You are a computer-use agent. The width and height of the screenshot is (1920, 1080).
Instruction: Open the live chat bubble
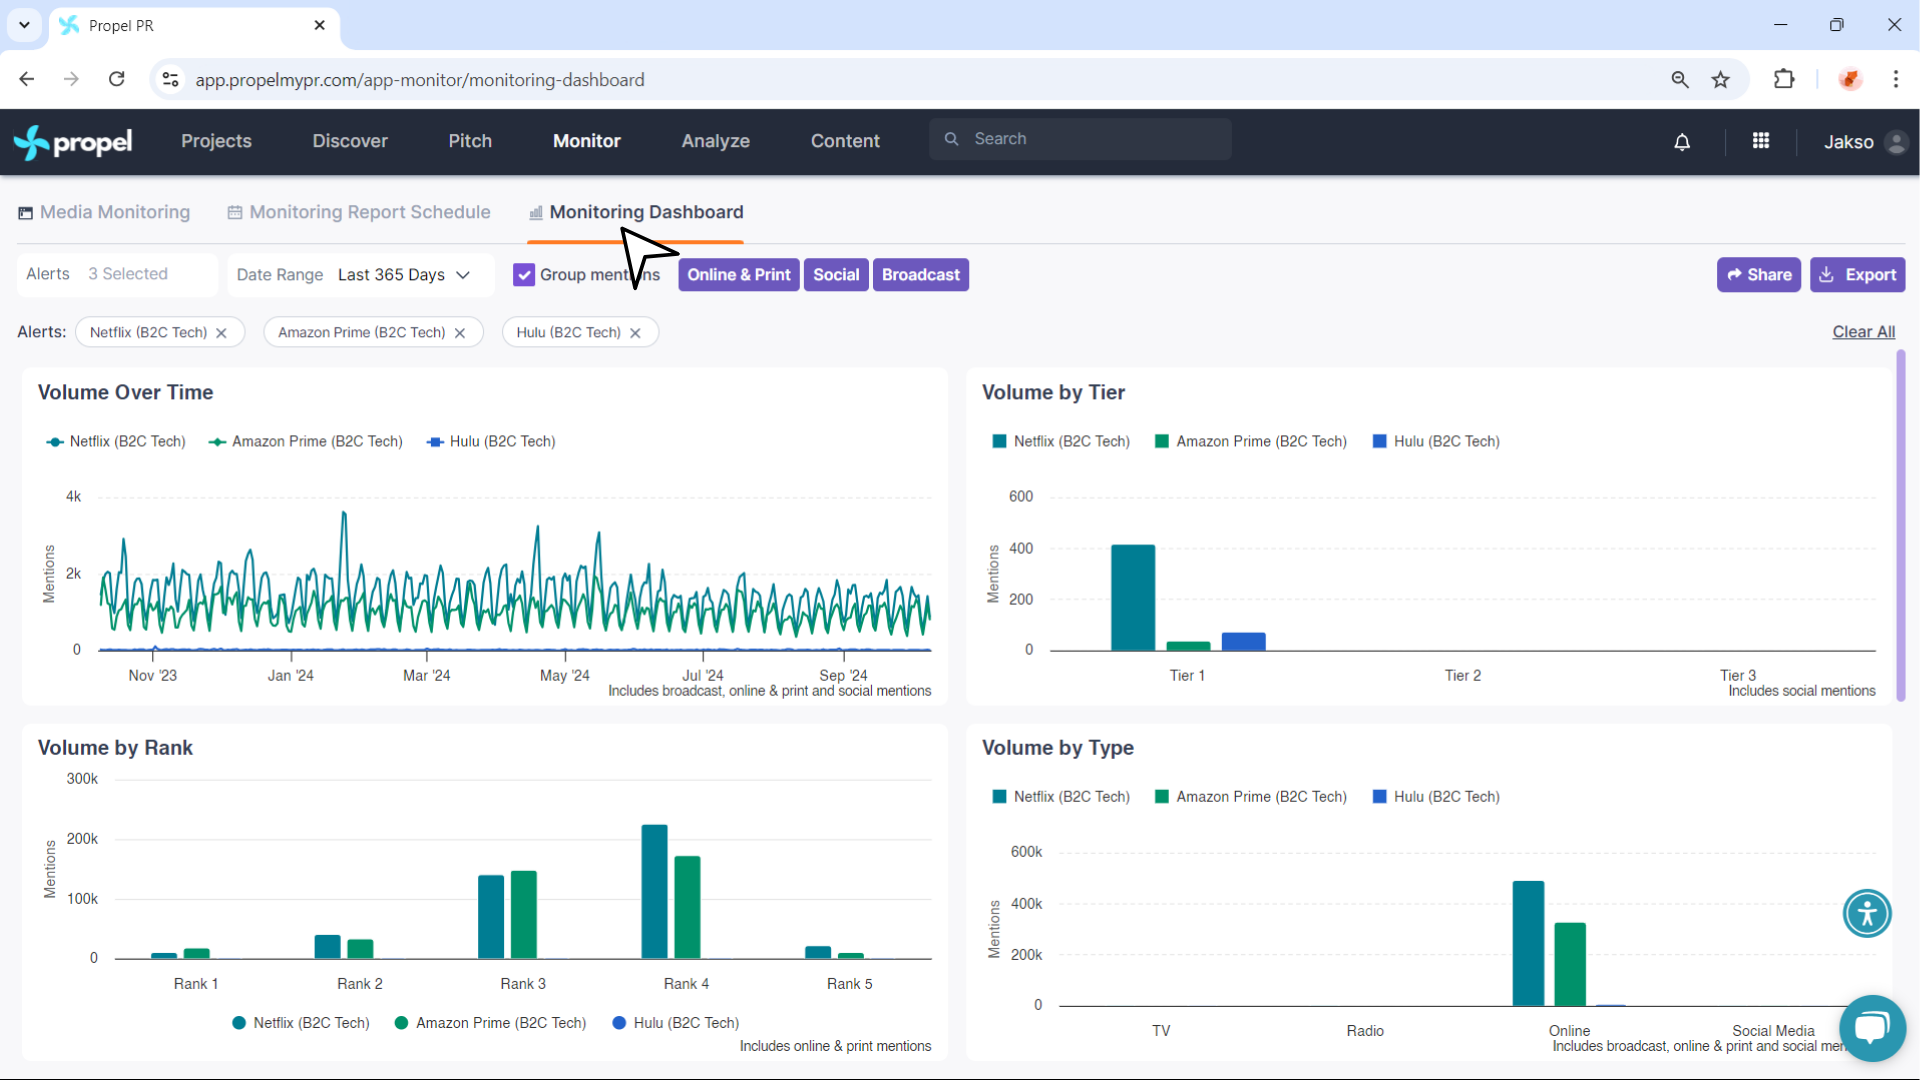click(x=1872, y=1028)
